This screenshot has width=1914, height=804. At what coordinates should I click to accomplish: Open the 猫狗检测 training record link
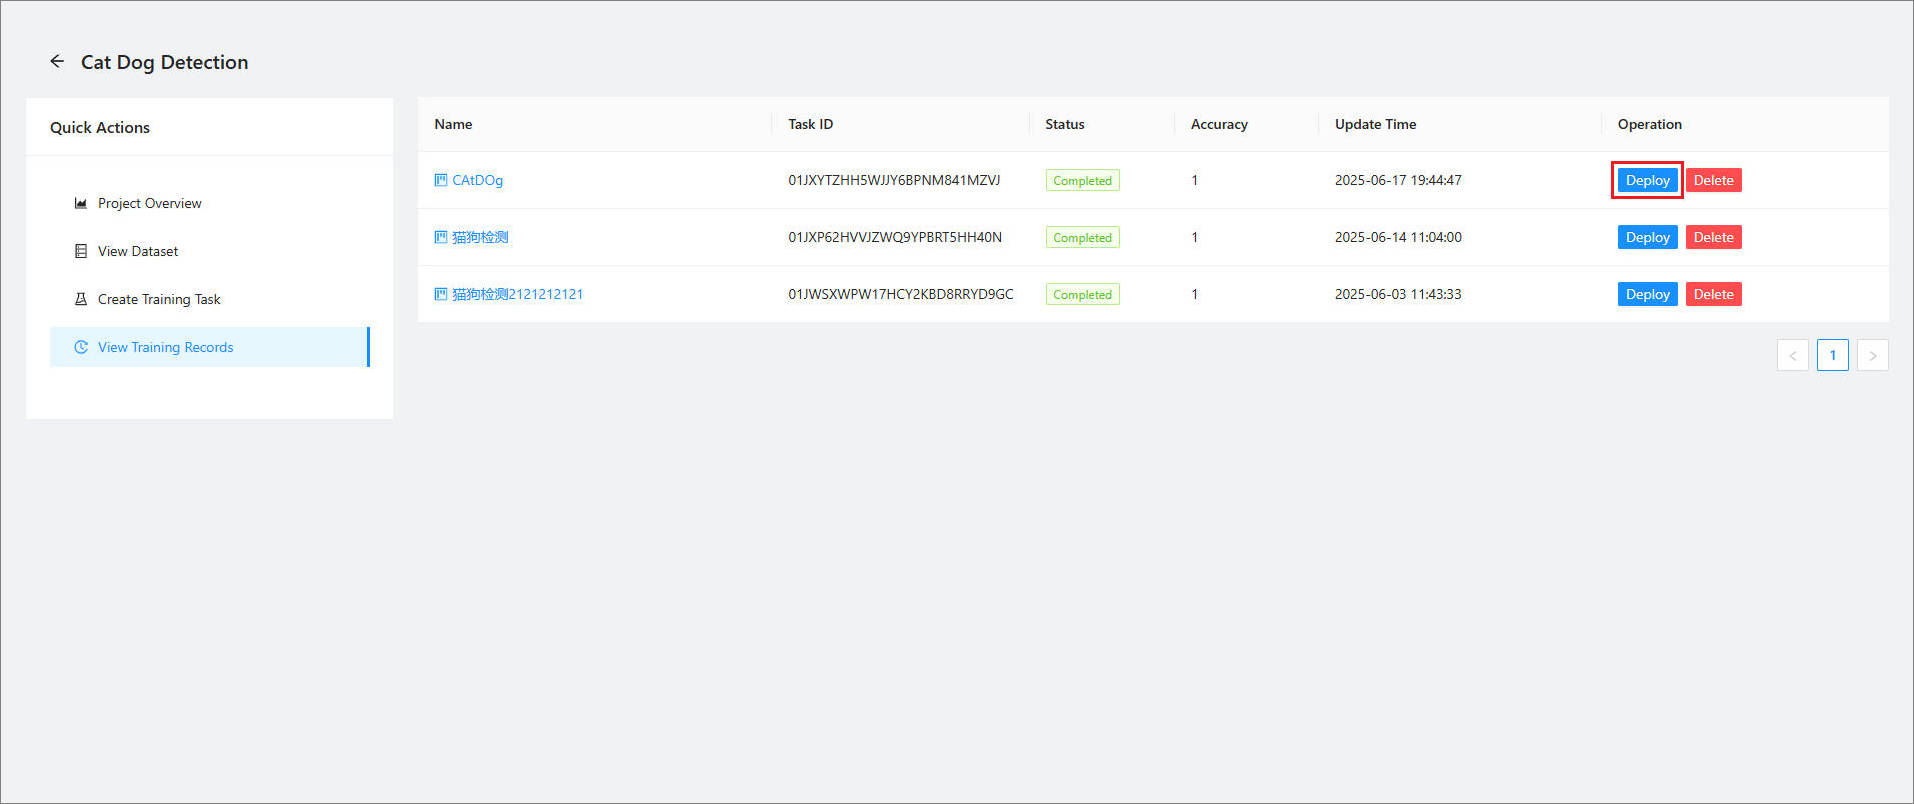pyautogui.click(x=480, y=237)
